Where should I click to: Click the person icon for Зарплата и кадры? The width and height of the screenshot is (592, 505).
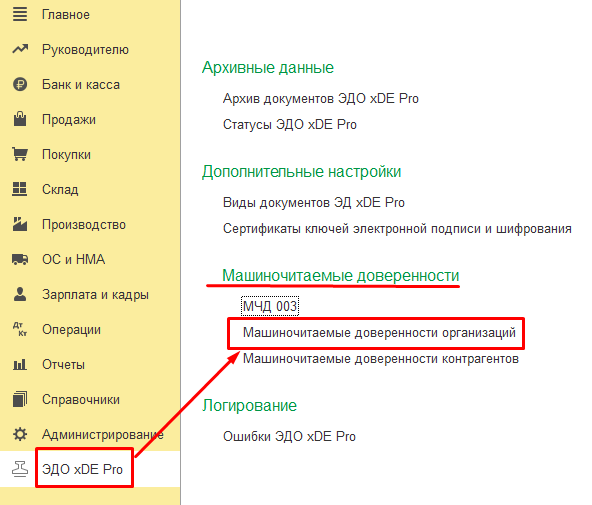click(x=20, y=294)
